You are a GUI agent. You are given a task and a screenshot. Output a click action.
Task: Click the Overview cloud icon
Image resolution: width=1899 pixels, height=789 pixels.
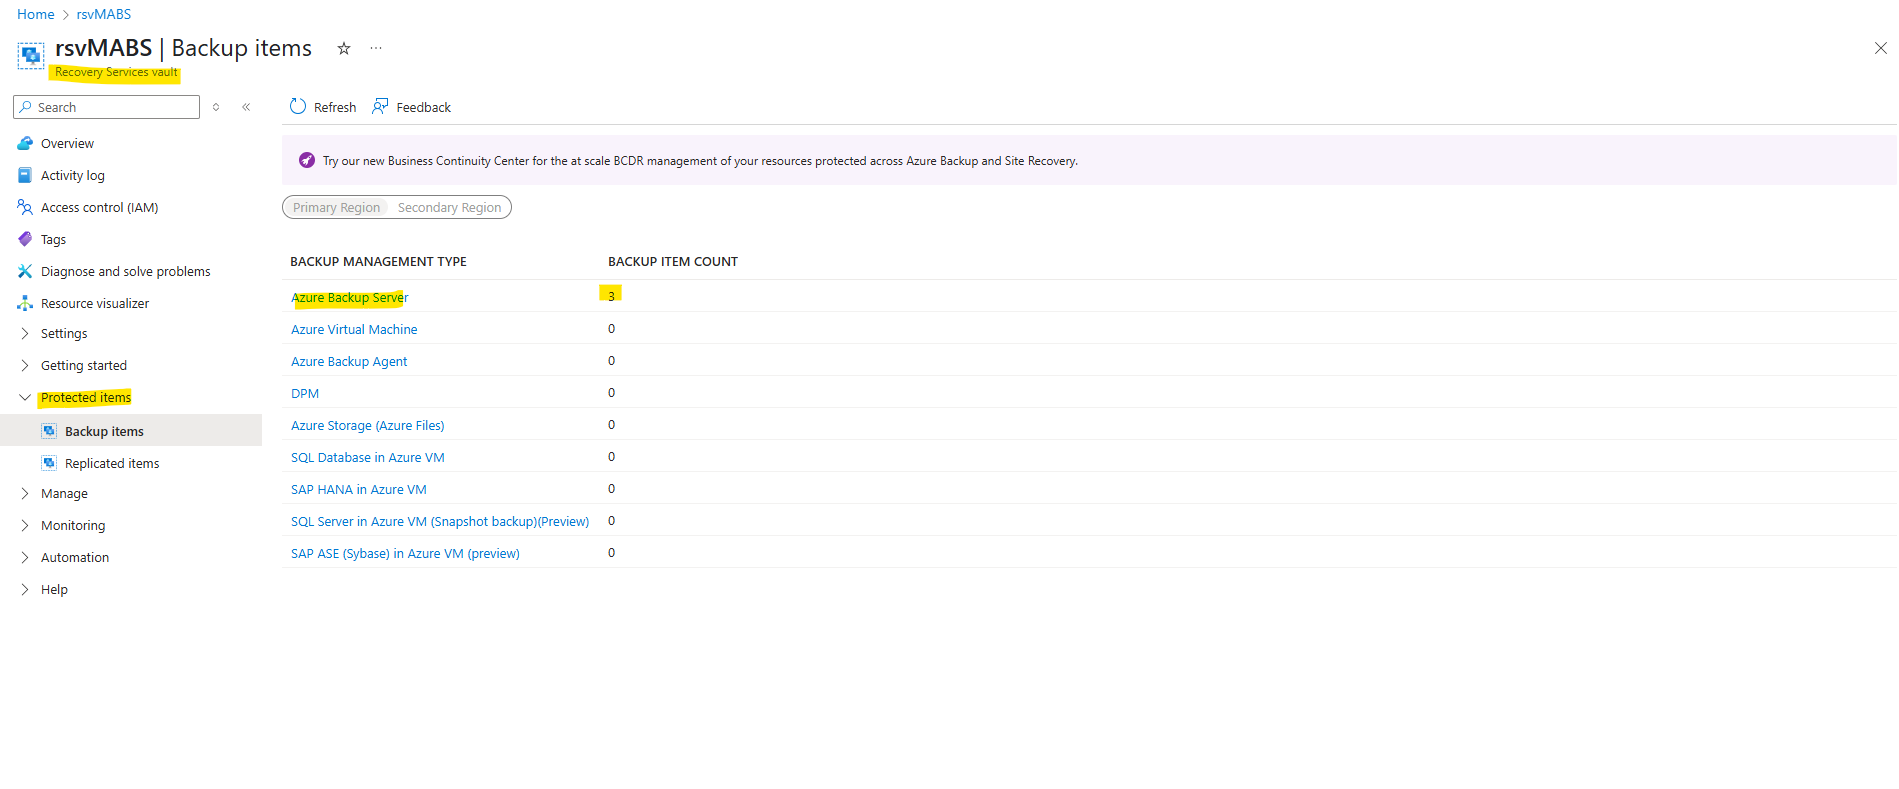coord(25,143)
